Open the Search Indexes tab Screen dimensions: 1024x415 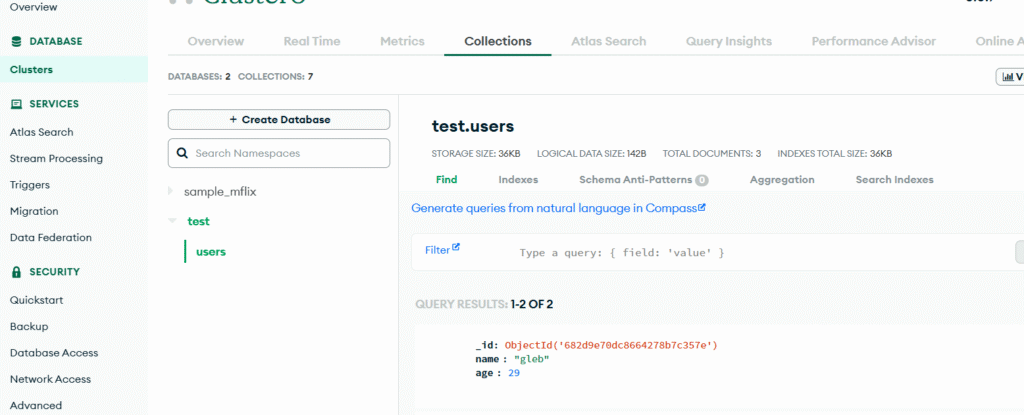pyautogui.click(x=895, y=180)
